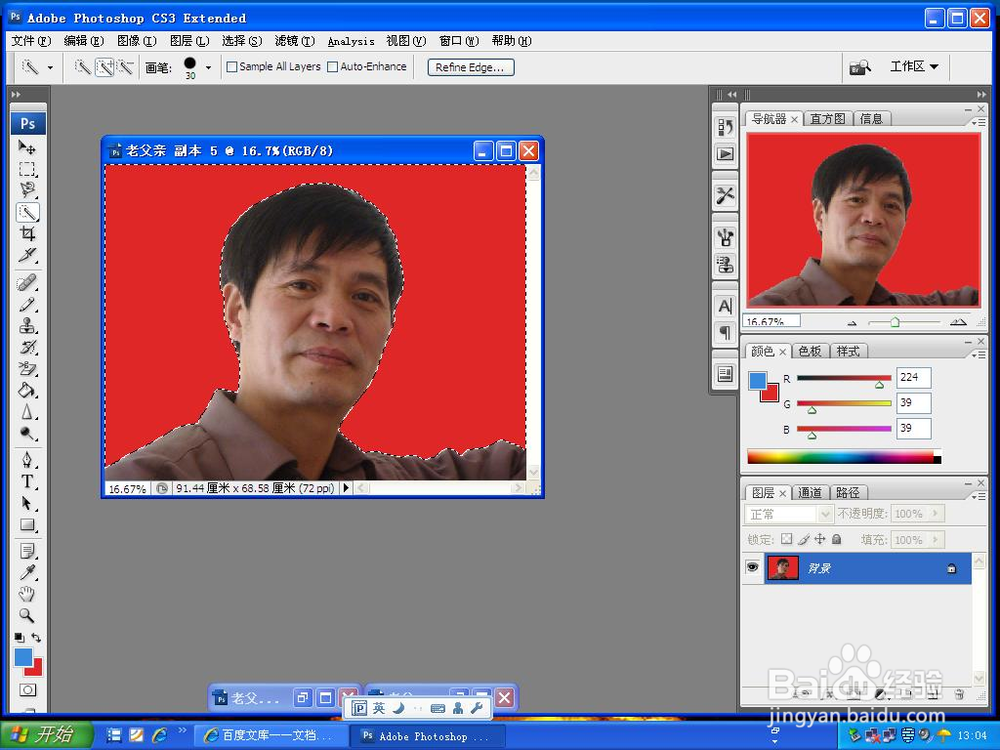Enable the Sample All Layers checkbox

click(x=231, y=66)
